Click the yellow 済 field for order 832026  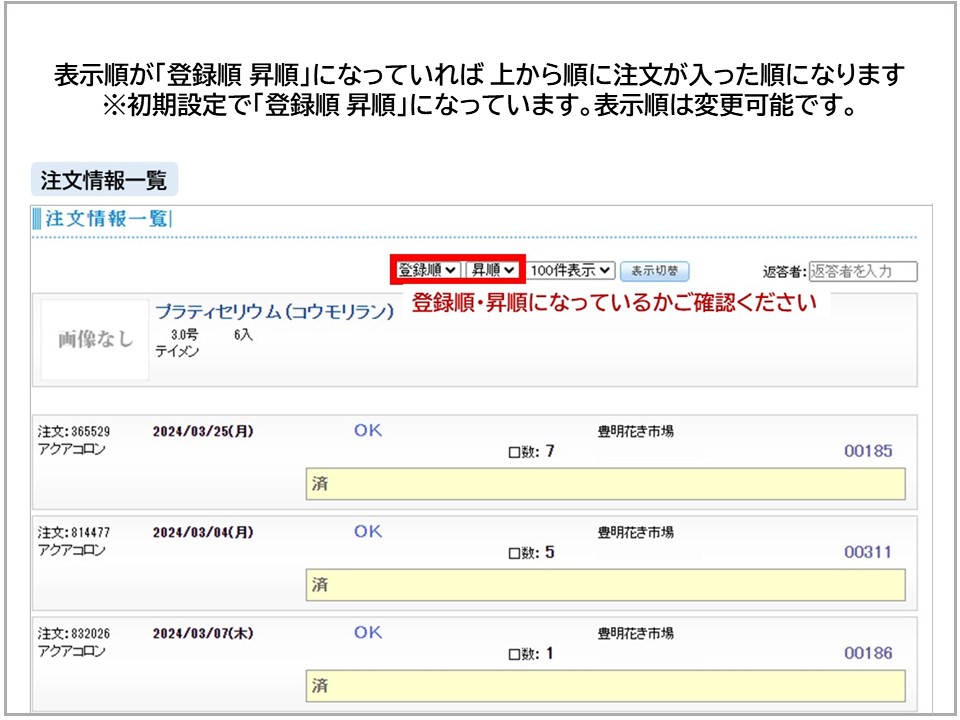(x=605, y=686)
